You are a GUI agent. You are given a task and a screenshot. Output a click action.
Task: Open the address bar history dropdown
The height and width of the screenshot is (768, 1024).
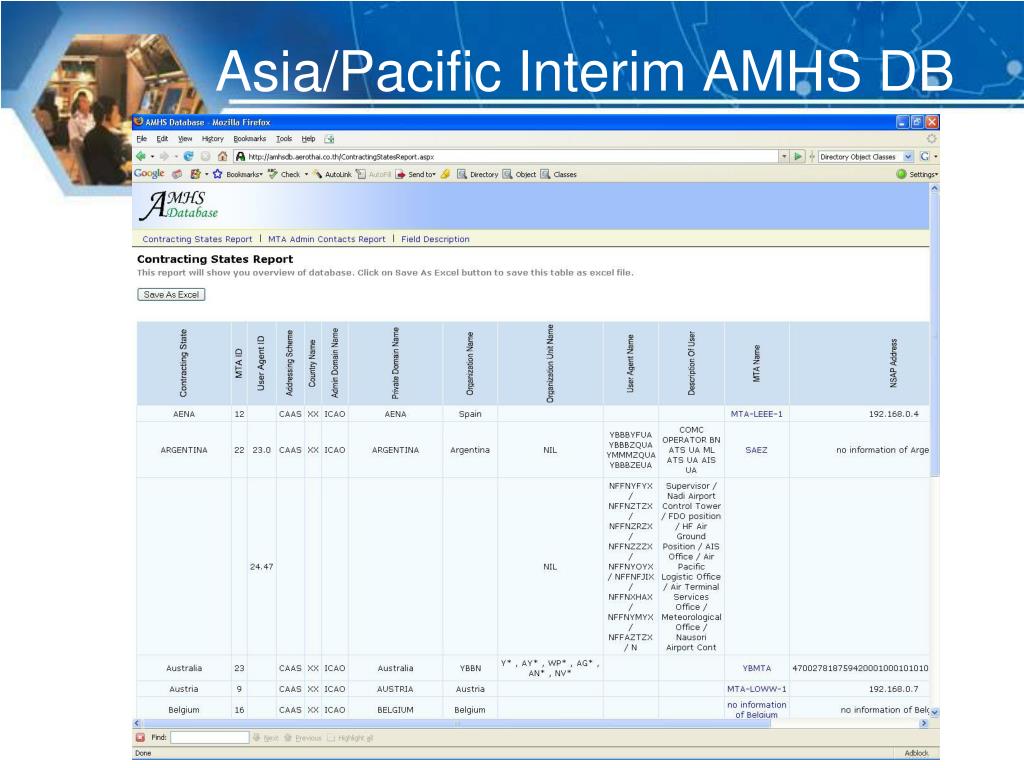point(784,157)
